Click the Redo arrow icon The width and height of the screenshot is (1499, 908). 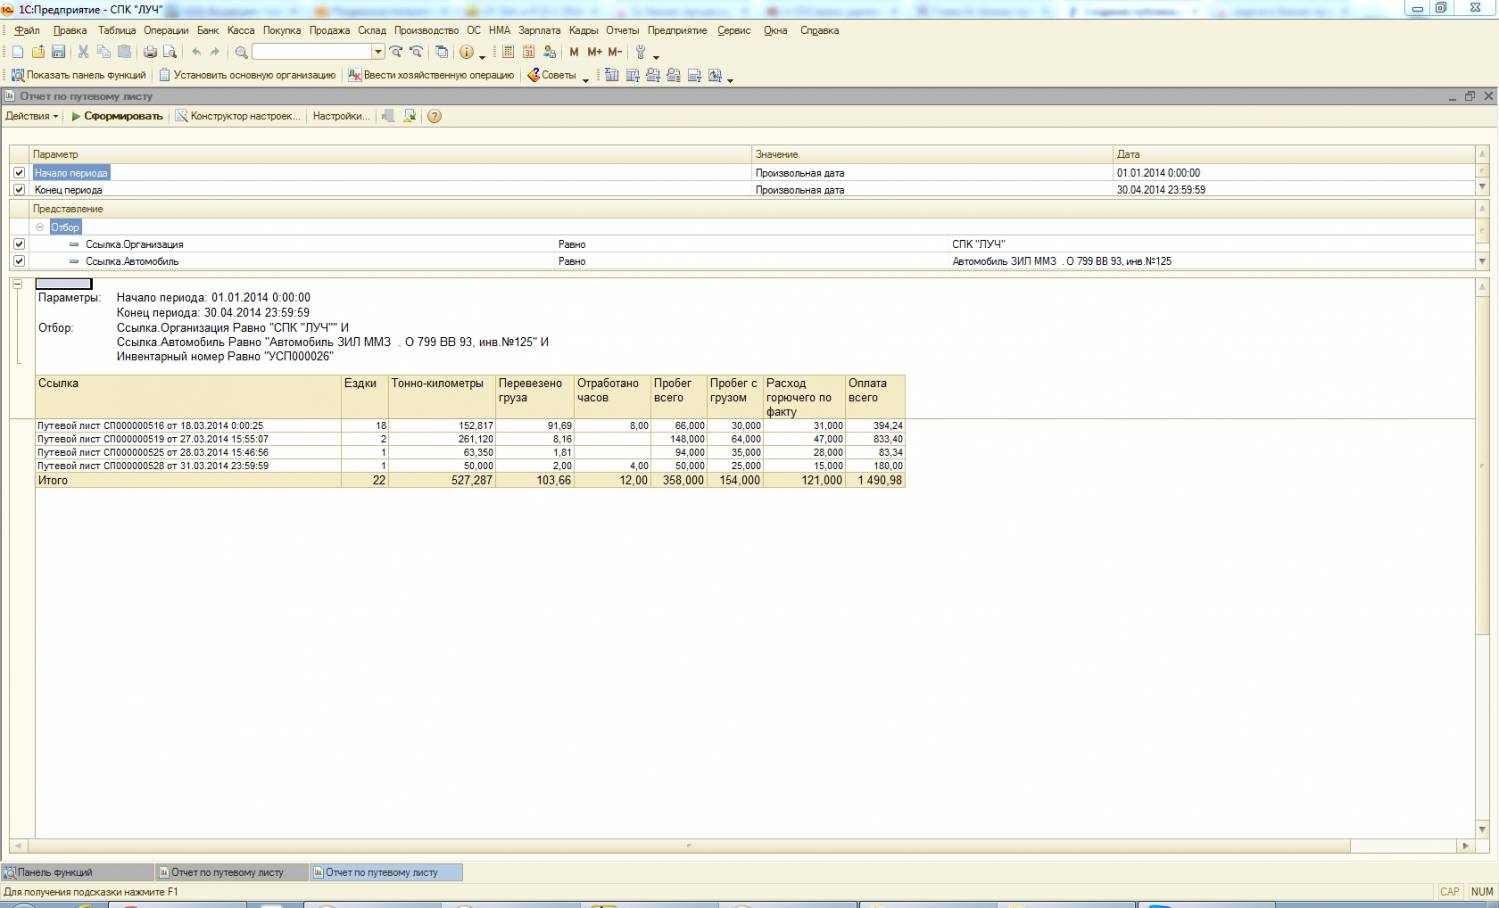214,52
